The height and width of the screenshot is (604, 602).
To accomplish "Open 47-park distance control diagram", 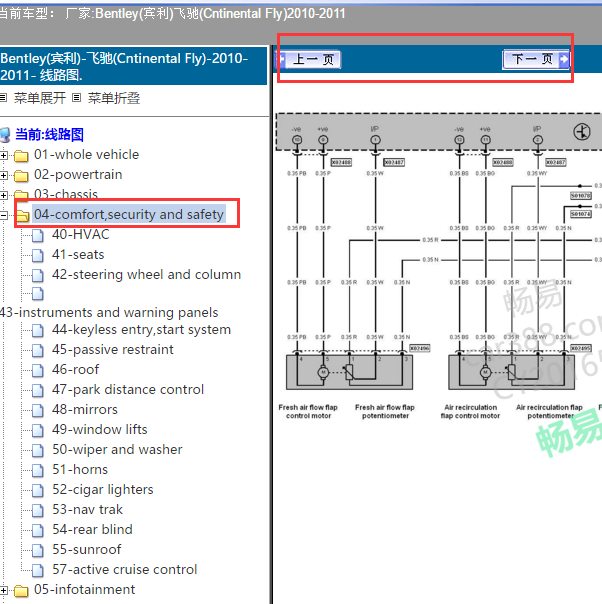I will 128,389.
